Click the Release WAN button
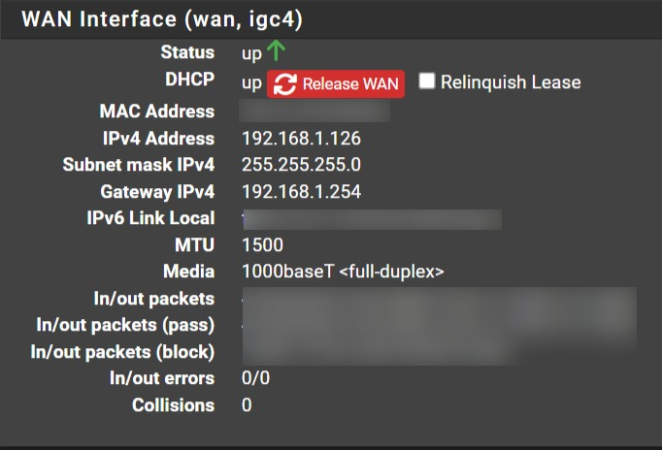Viewport: 662px width, 450px height. tap(336, 84)
